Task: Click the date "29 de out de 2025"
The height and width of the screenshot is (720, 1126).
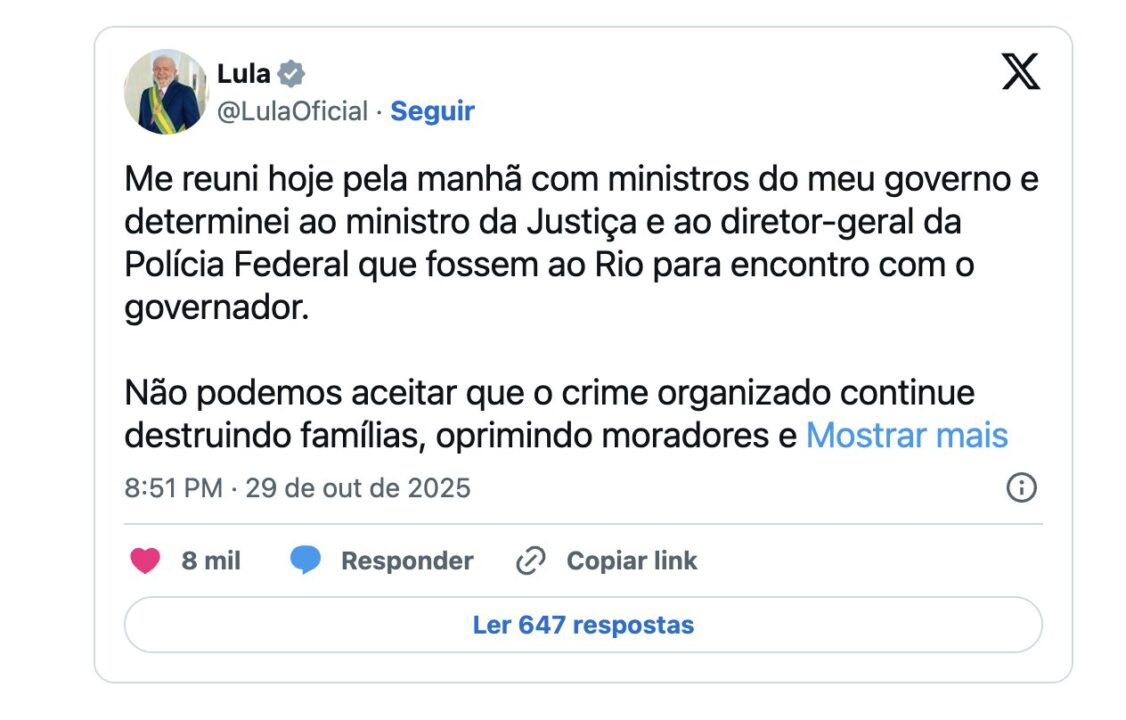Action: pos(358,488)
